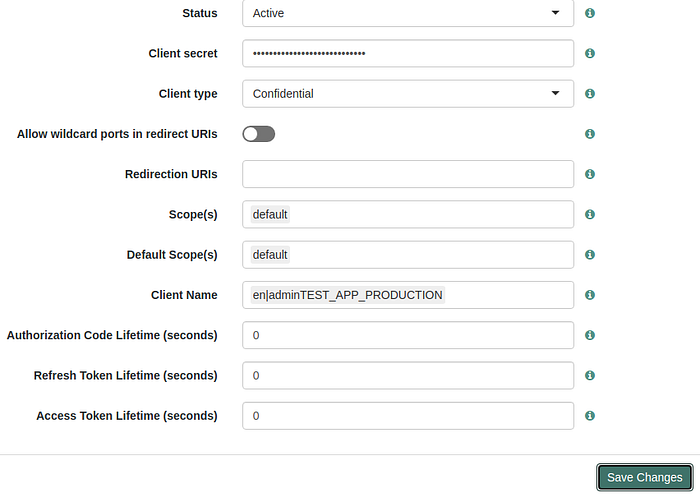Click the Access Token Lifetime seconds field
Image resolution: width=700 pixels, height=497 pixels.
pyautogui.click(x=408, y=416)
